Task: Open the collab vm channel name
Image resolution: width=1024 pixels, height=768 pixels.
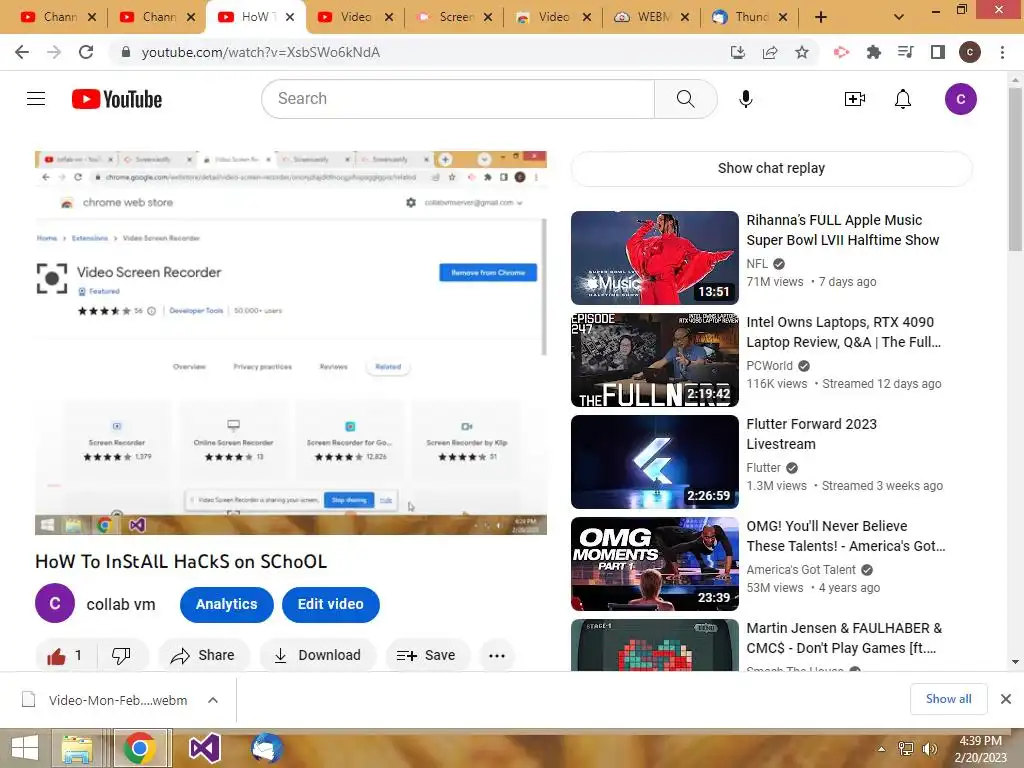Action: [x=121, y=604]
